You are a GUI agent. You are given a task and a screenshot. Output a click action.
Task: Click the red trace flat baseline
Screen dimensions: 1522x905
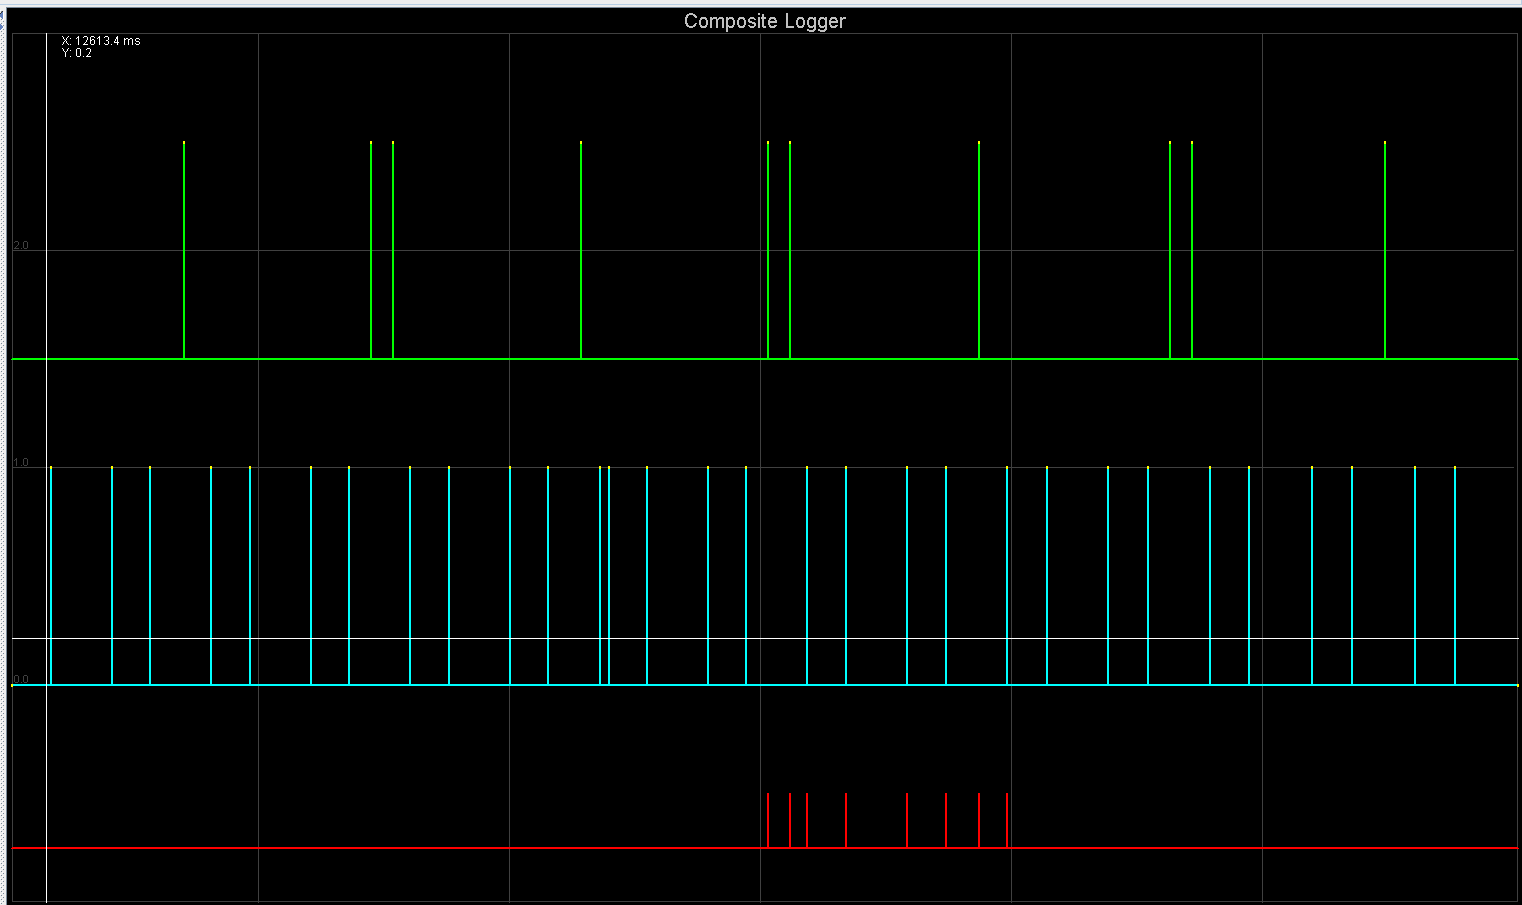(400, 848)
